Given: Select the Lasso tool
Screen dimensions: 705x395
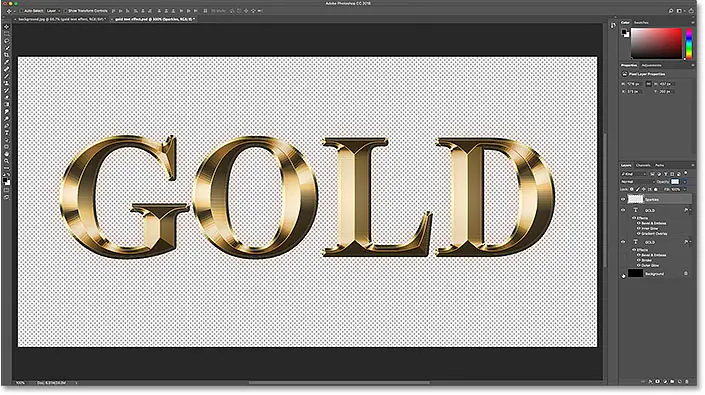Looking at the screenshot, I should 6,41.
